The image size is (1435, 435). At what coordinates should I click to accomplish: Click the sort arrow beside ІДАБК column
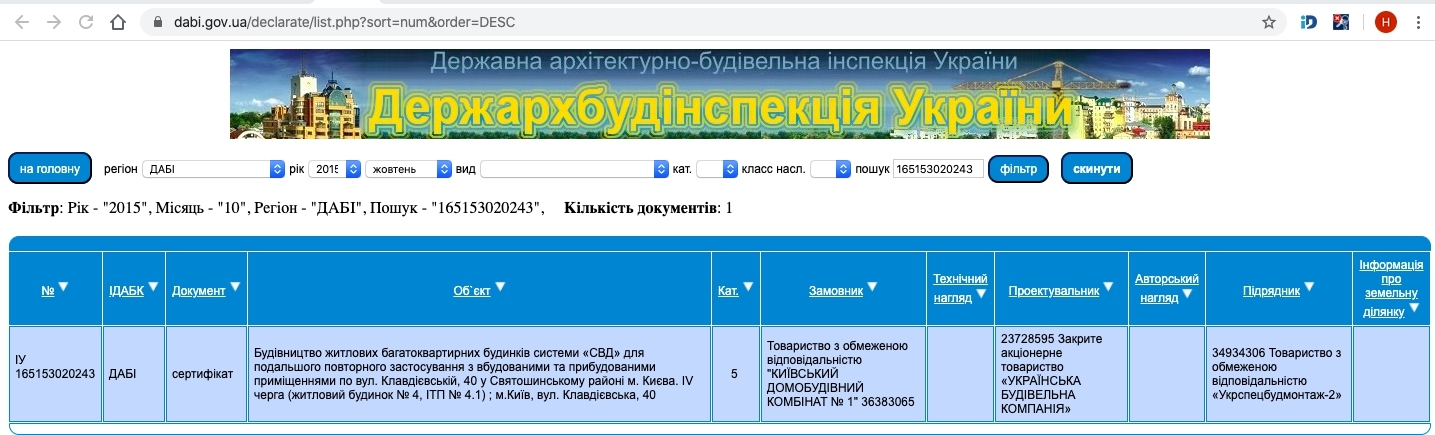pos(154,287)
